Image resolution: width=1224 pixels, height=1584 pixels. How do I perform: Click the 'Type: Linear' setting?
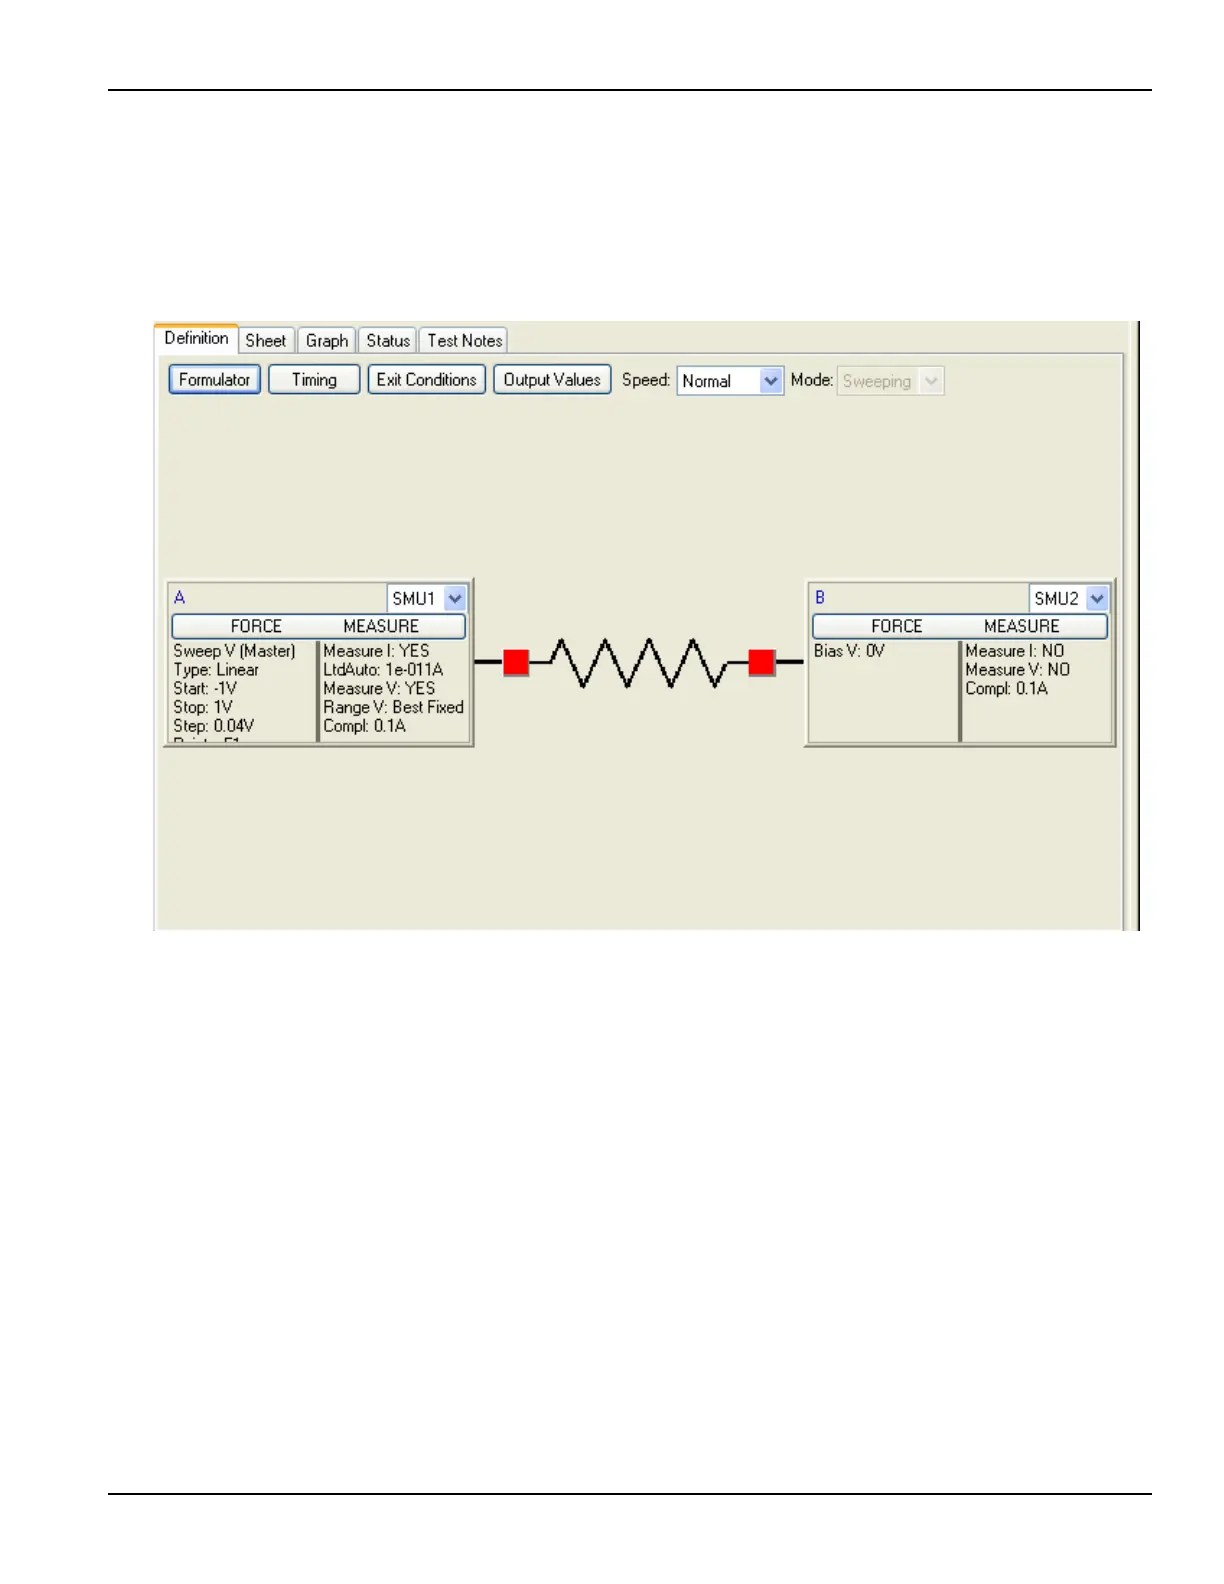tap(216, 670)
